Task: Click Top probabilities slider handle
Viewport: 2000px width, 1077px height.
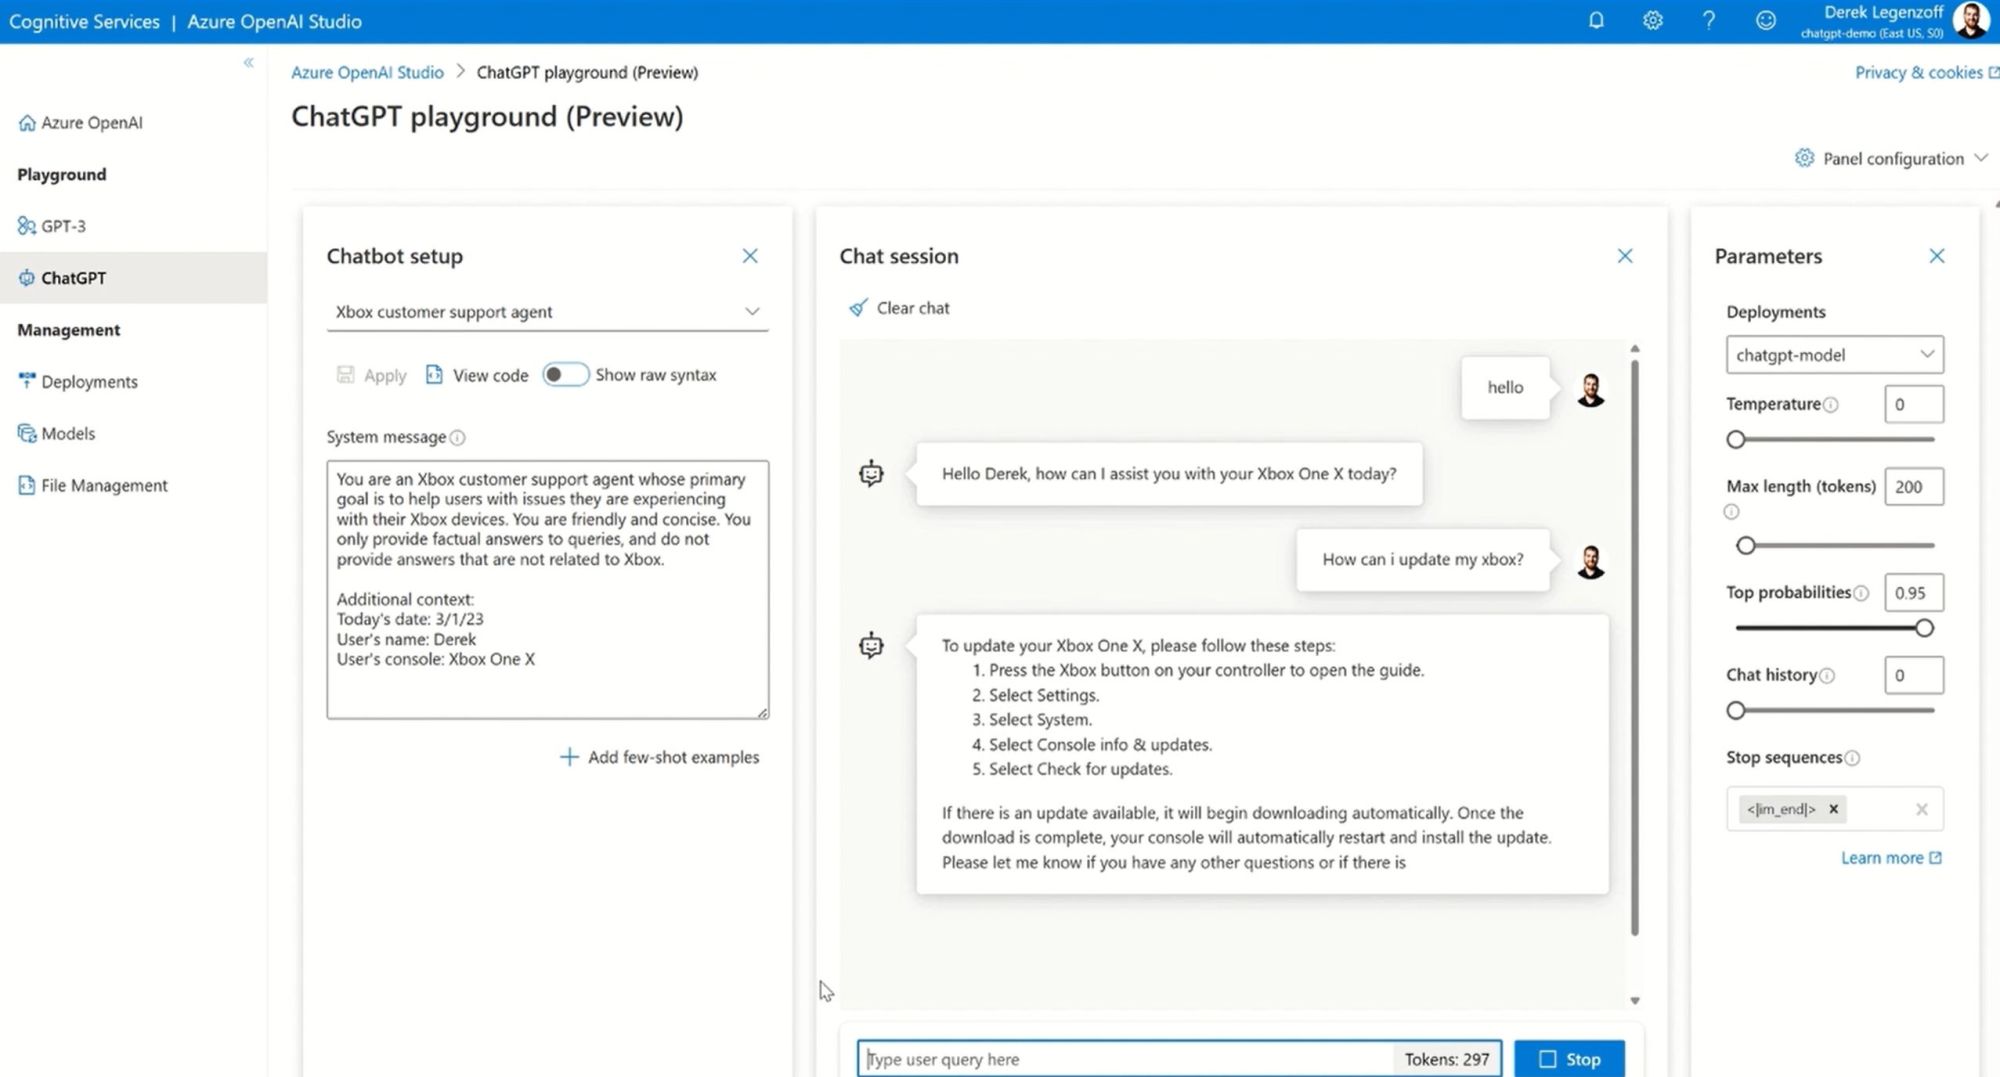Action: point(1924,628)
